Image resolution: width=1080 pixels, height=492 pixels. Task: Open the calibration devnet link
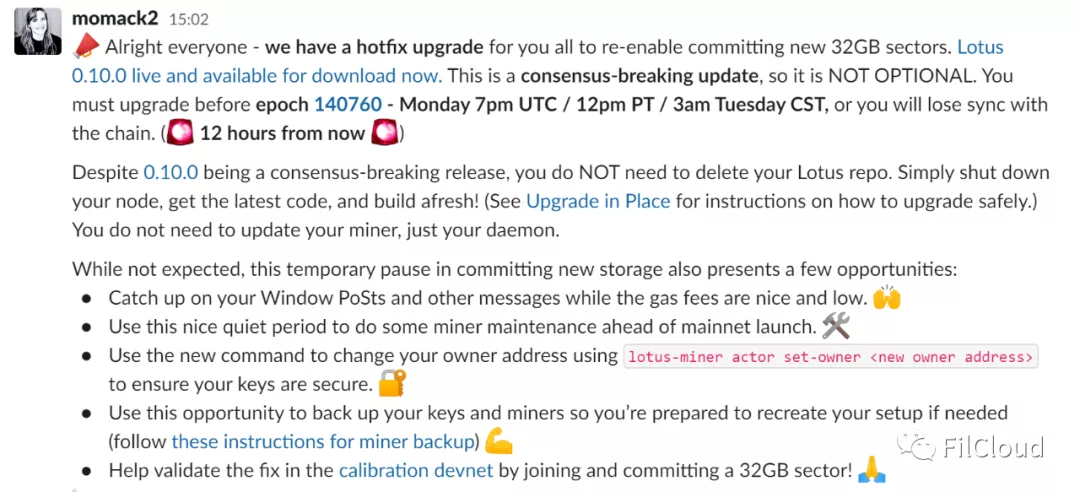[x=416, y=471]
